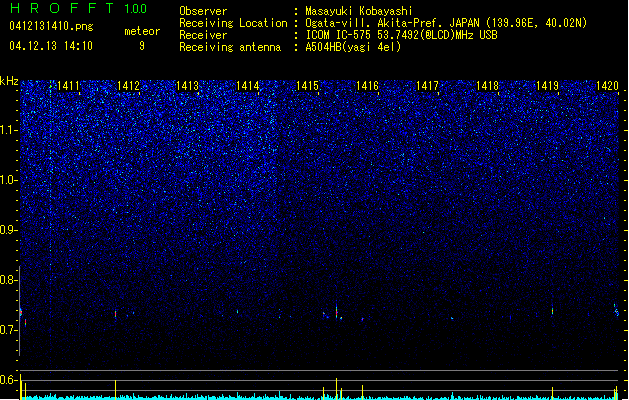Click the small echo below the 1416 label
629x400 pixels.
(362, 319)
